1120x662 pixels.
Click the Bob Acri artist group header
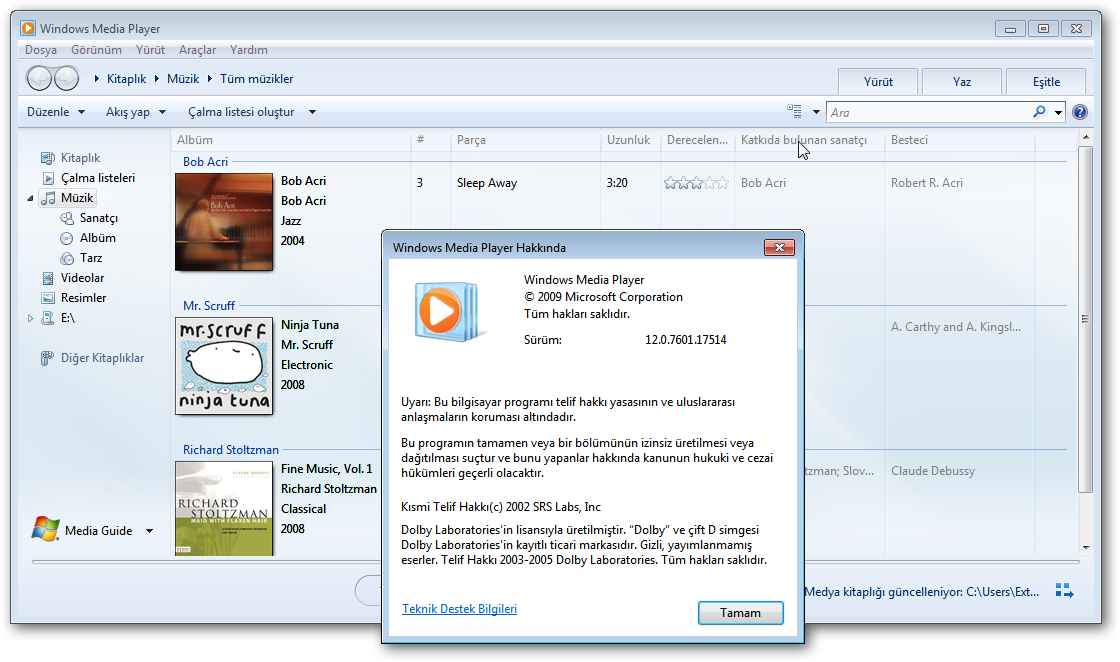pyautogui.click(x=205, y=161)
